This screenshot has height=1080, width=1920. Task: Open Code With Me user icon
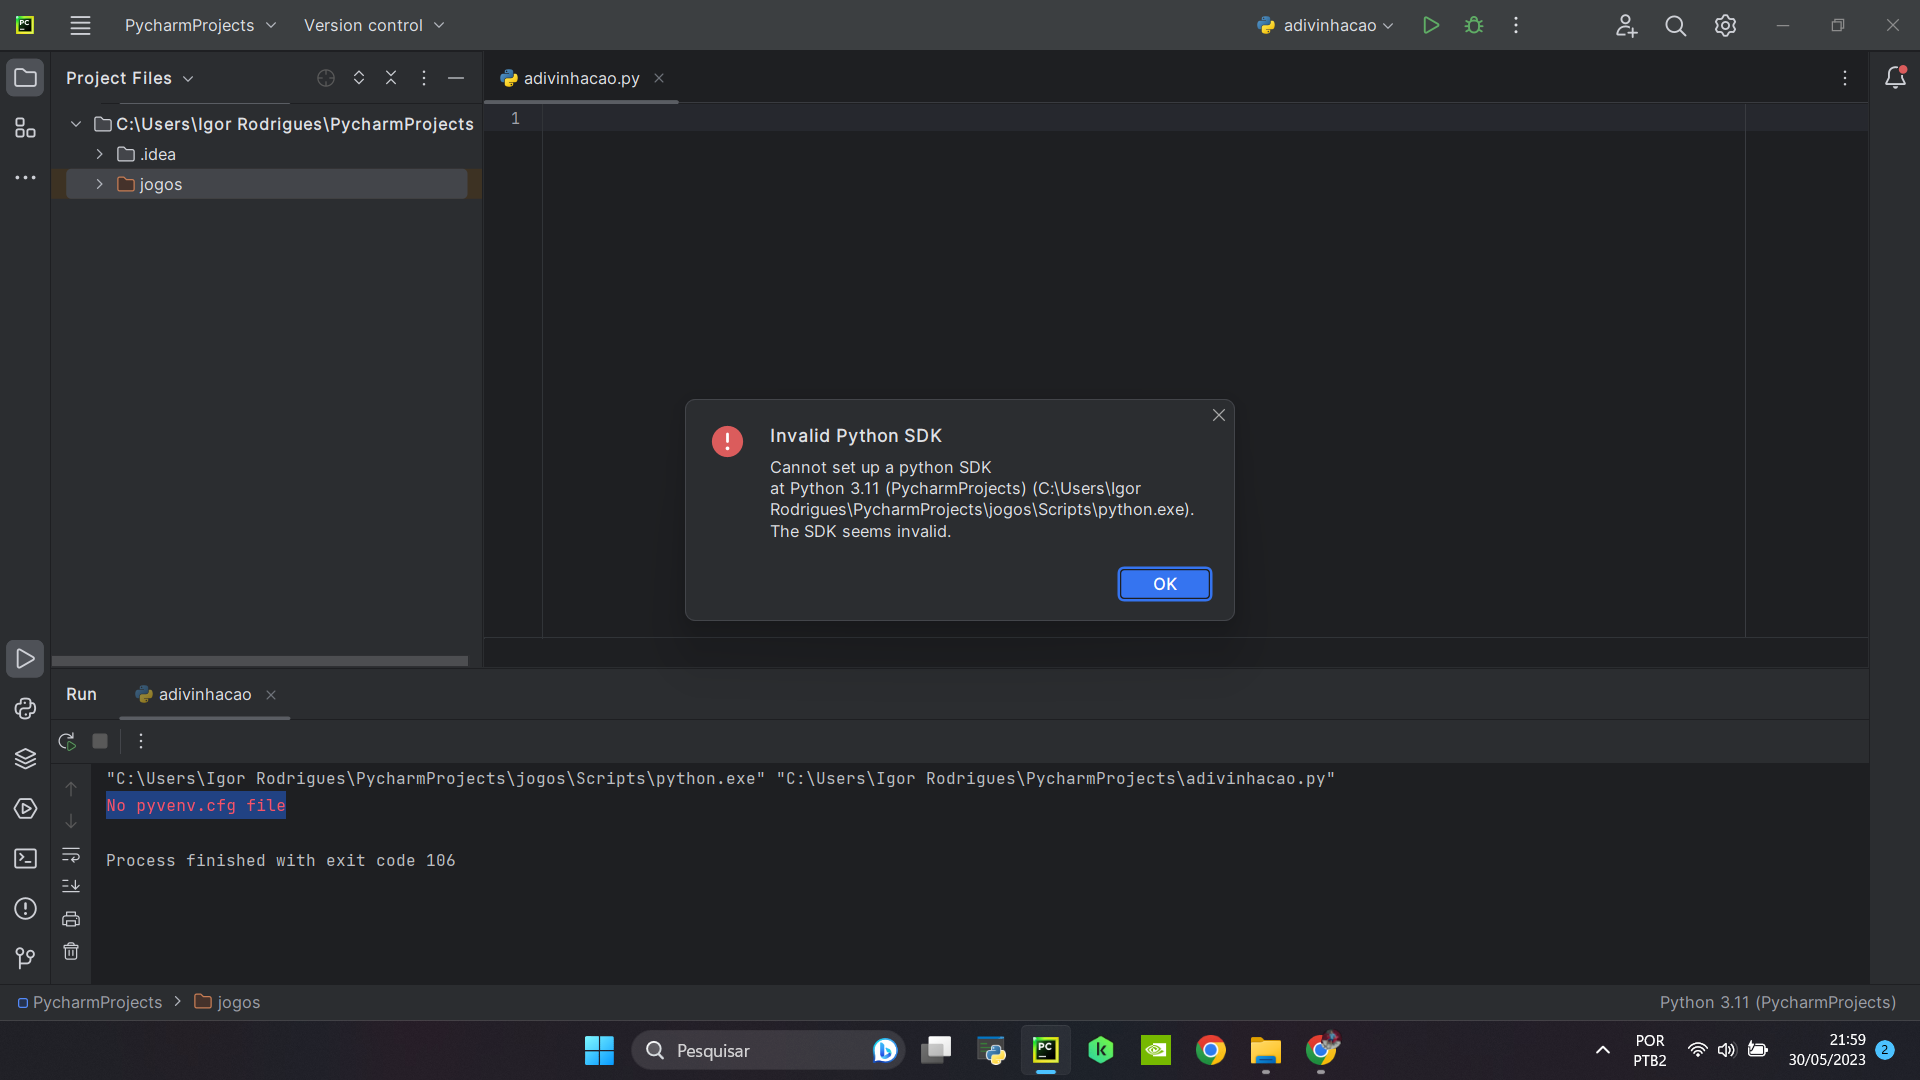(1626, 25)
